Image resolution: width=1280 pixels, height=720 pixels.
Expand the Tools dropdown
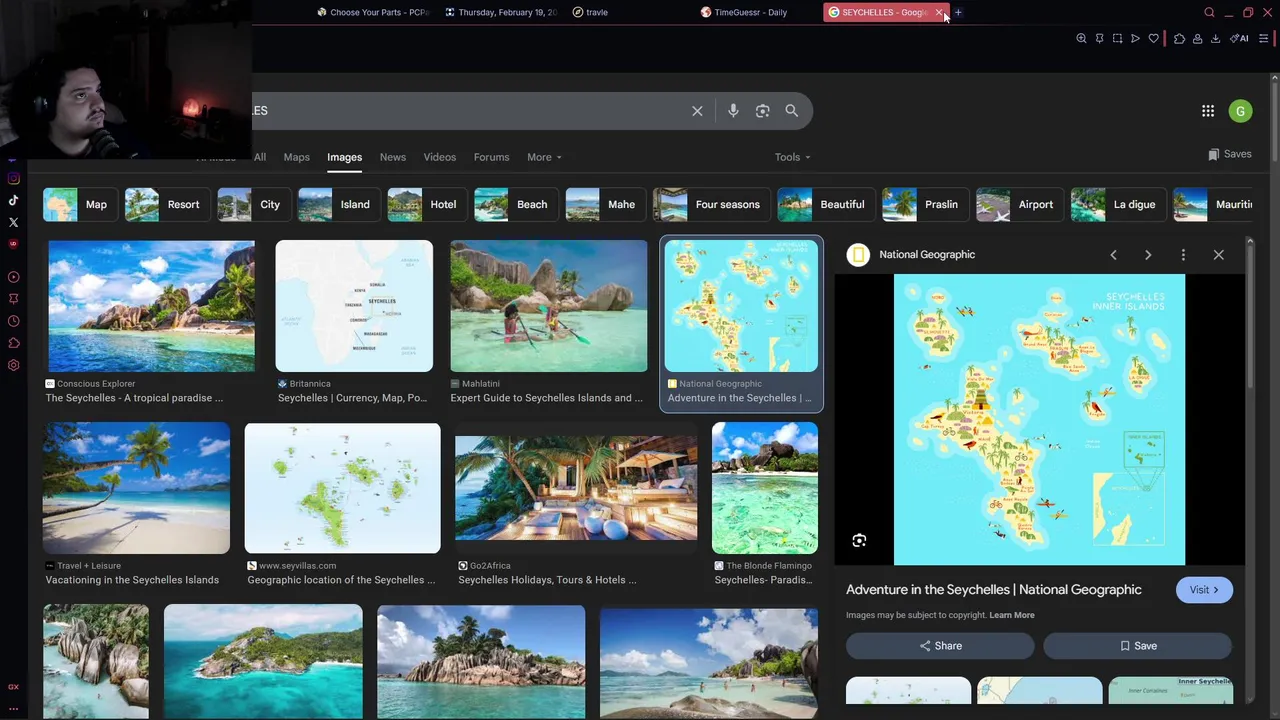(793, 157)
